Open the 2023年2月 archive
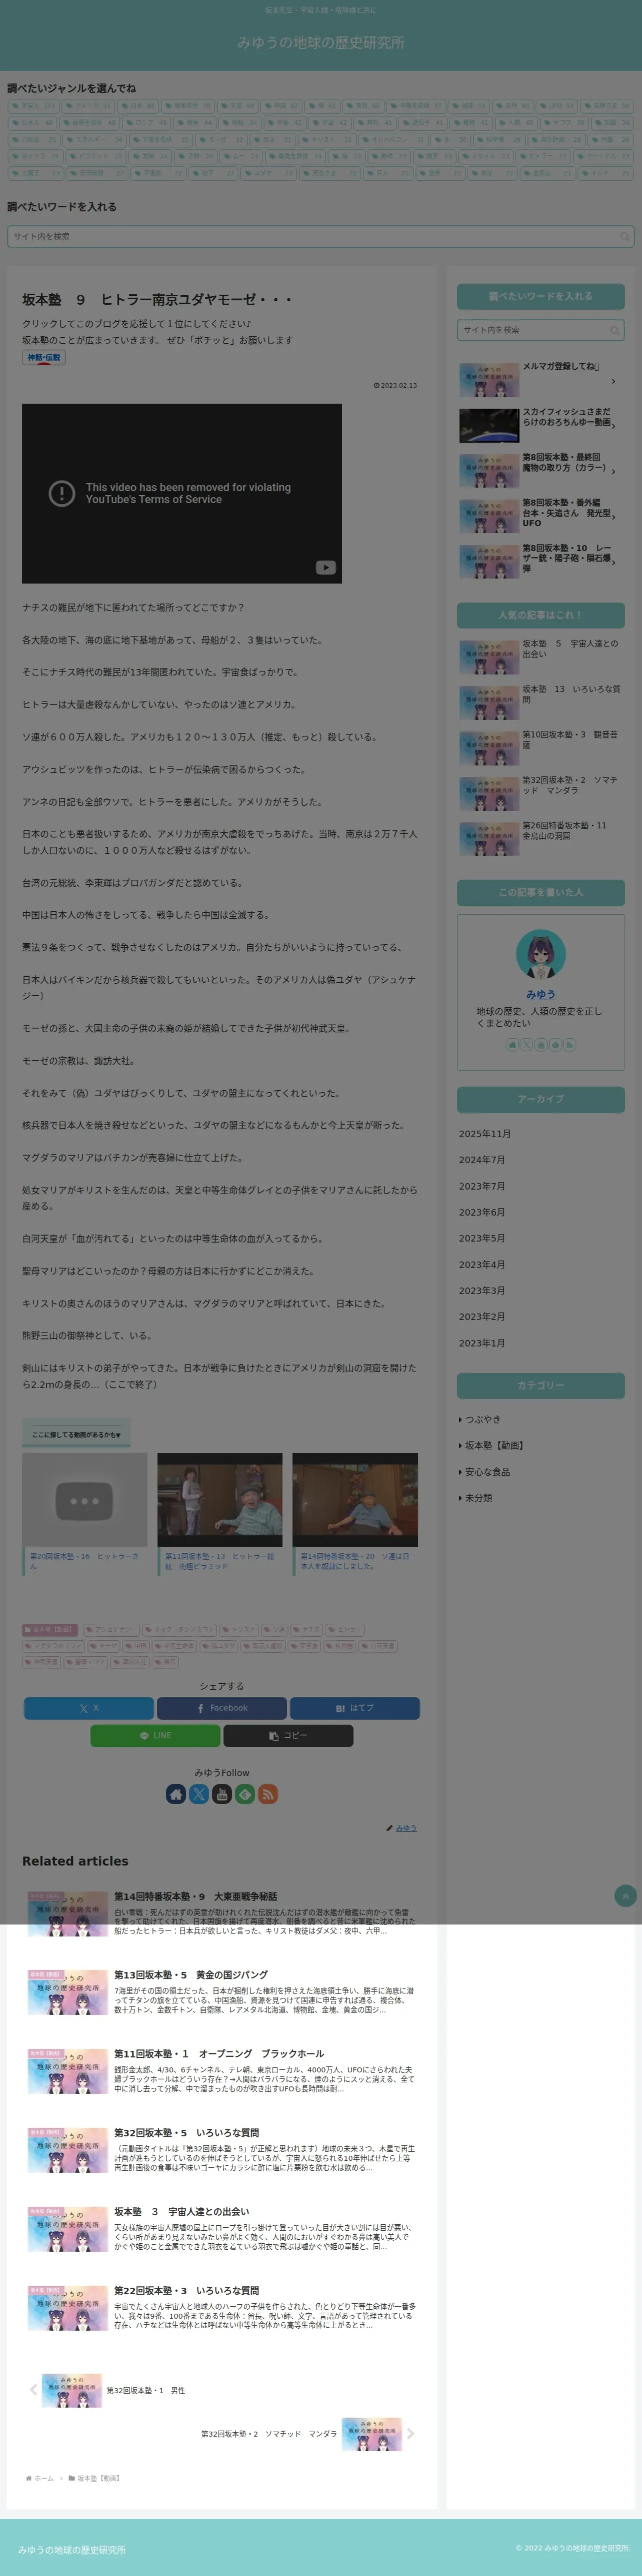 (482, 1317)
